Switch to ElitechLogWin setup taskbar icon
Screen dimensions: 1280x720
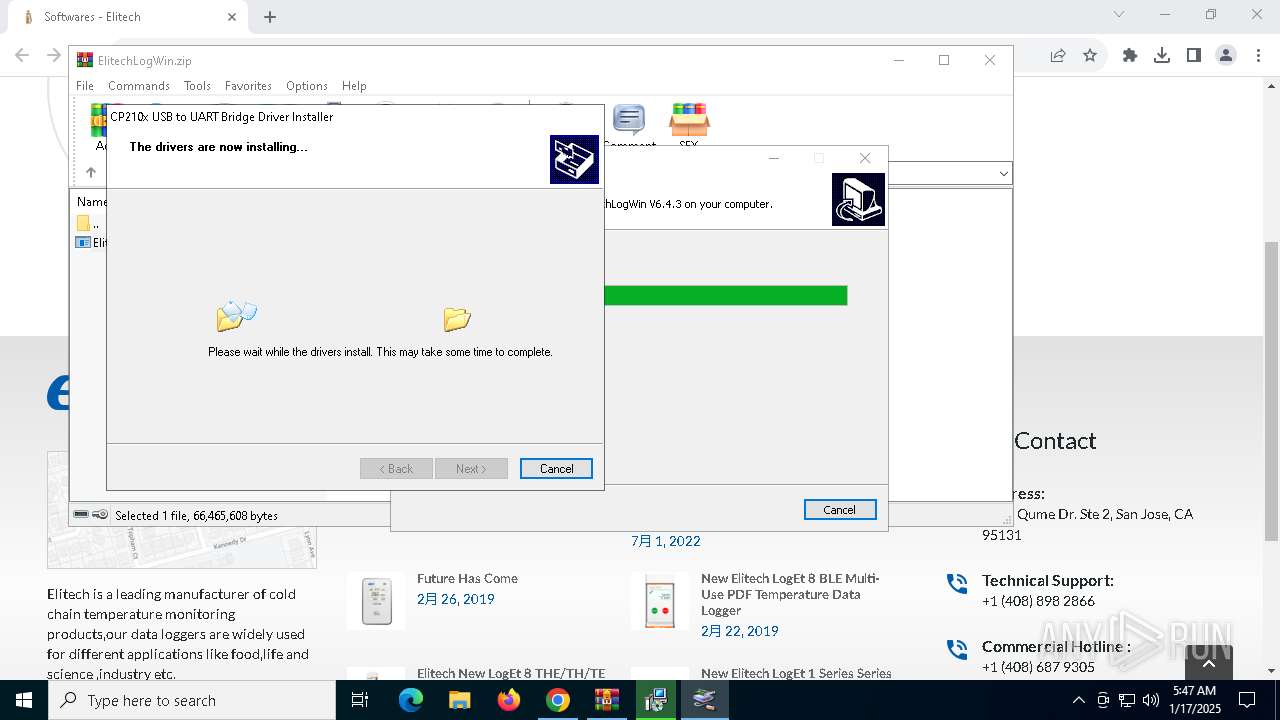click(x=655, y=700)
